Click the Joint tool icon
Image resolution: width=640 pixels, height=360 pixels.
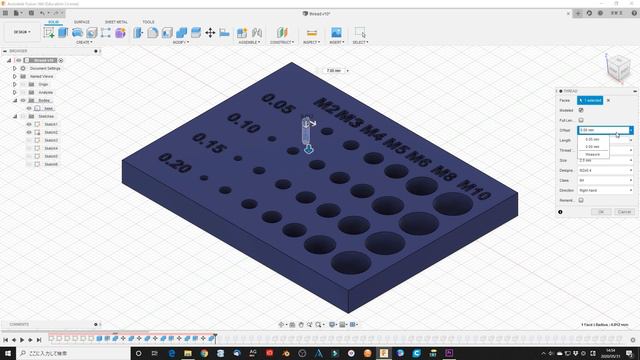(257, 33)
